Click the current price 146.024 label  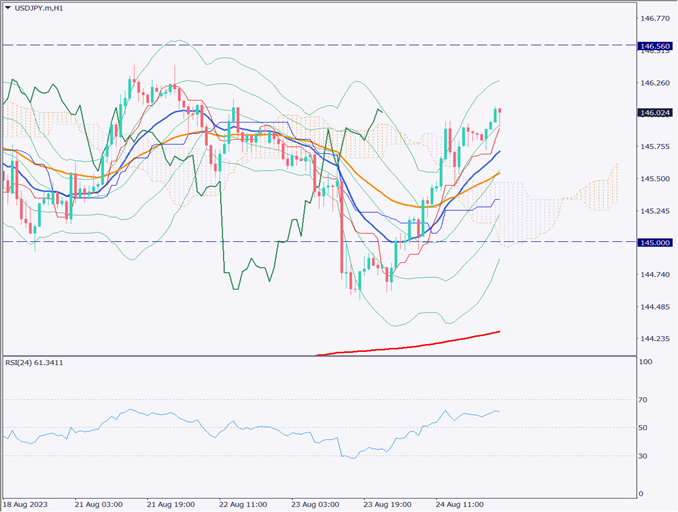click(654, 113)
